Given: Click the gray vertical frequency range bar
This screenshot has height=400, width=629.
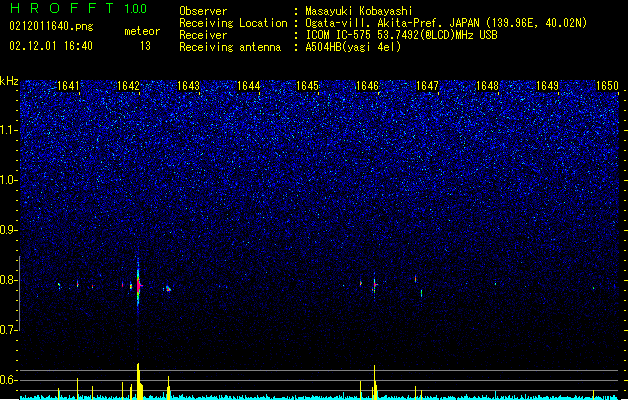Looking at the screenshot, I should pyautogui.click(x=20, y=293).
